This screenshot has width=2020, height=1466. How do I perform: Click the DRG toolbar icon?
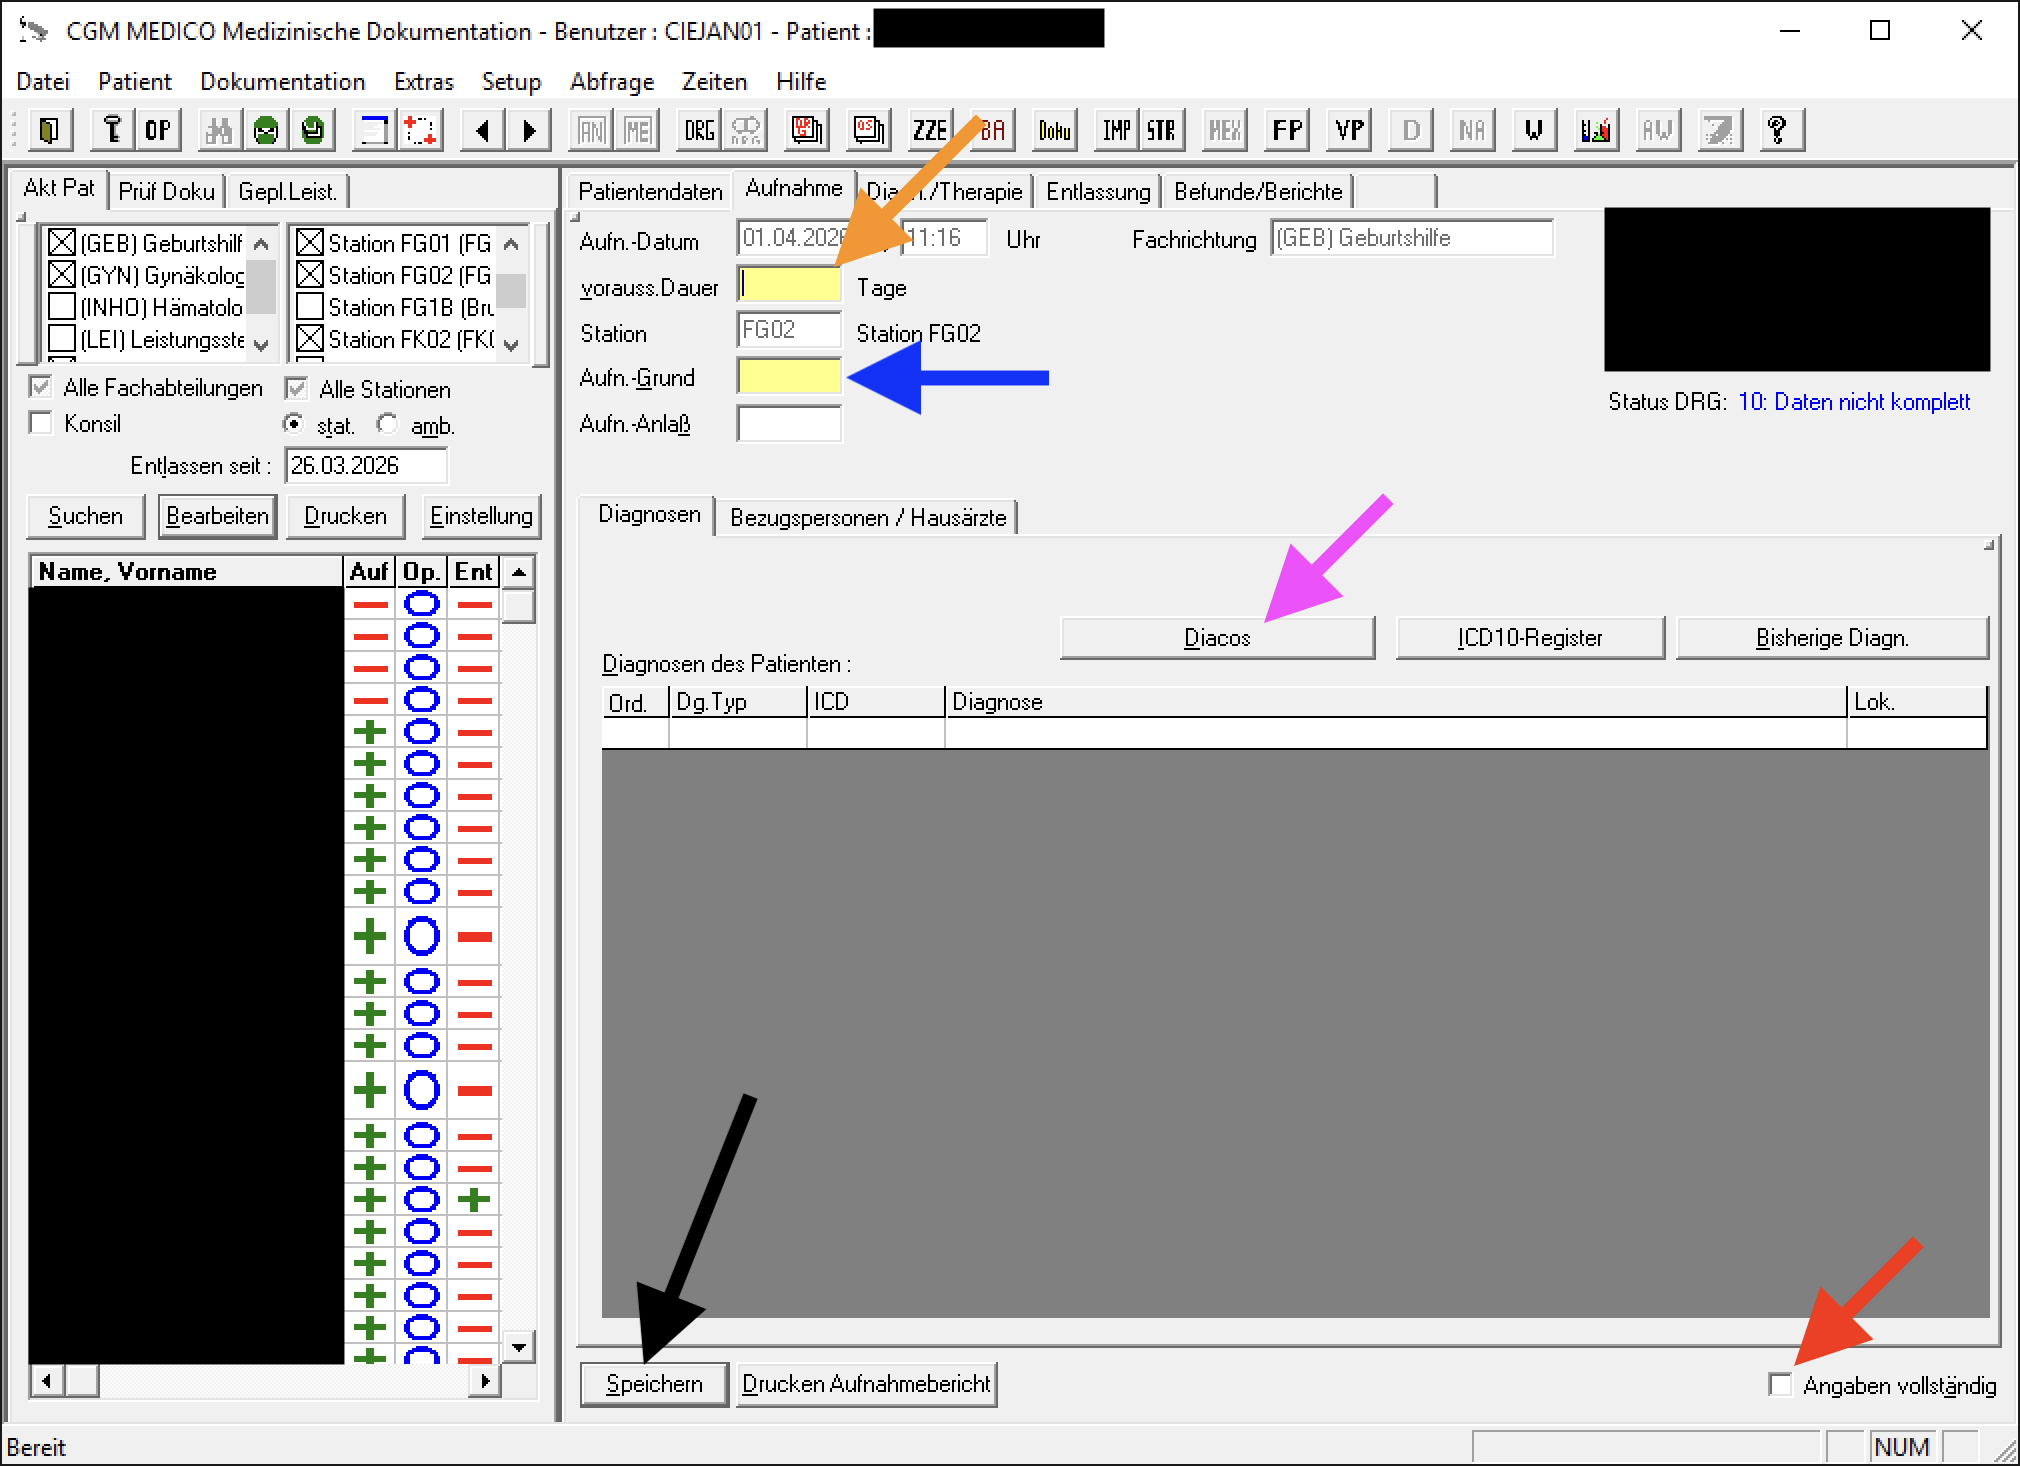[699, 130]
